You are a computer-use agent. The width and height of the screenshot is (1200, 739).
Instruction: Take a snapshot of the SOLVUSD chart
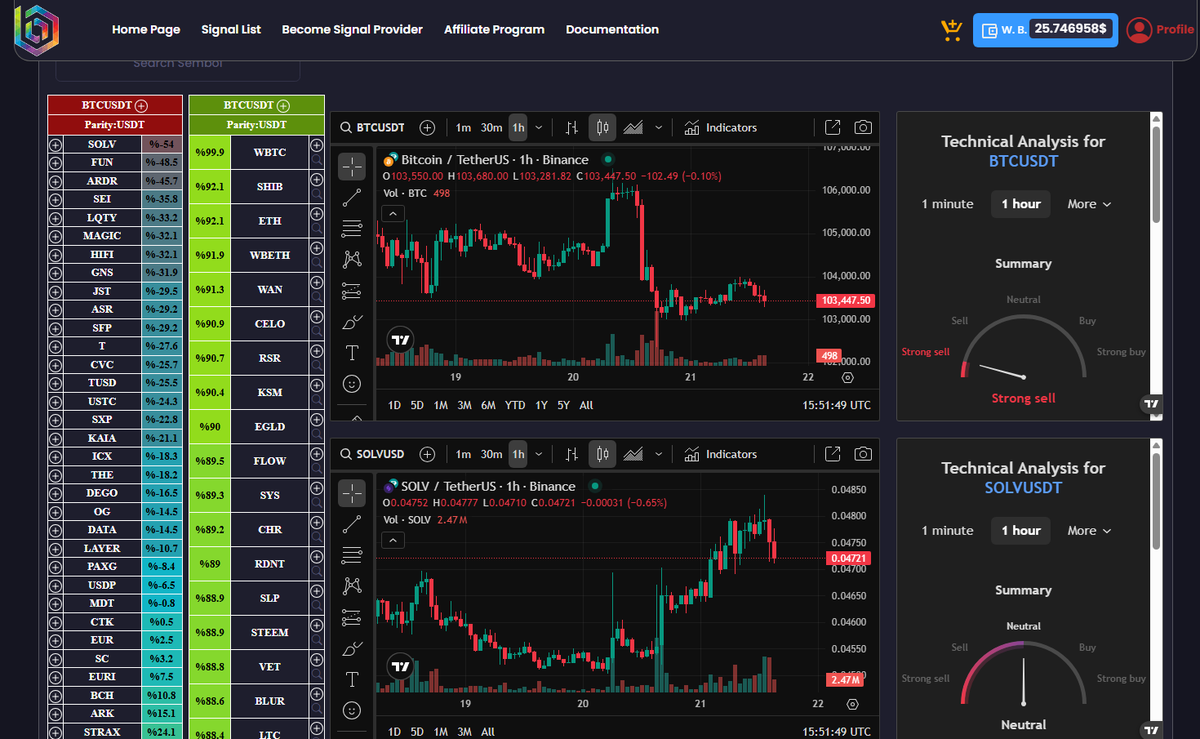click(x=862, y=454)
